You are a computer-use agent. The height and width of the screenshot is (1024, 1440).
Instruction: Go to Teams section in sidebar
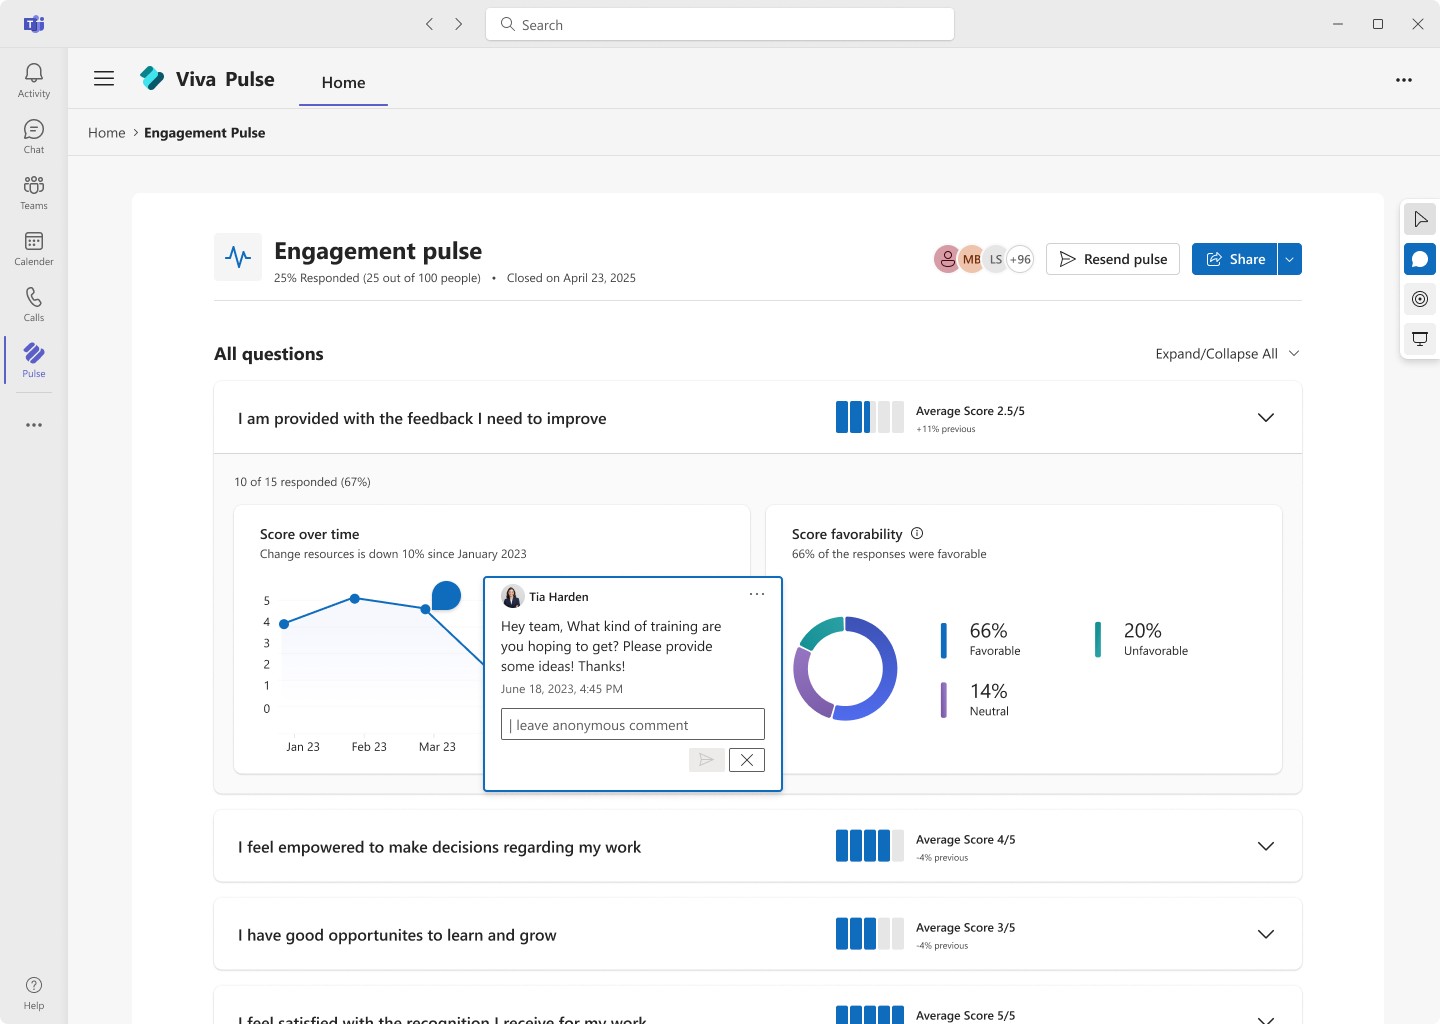(x=34, y=192)
